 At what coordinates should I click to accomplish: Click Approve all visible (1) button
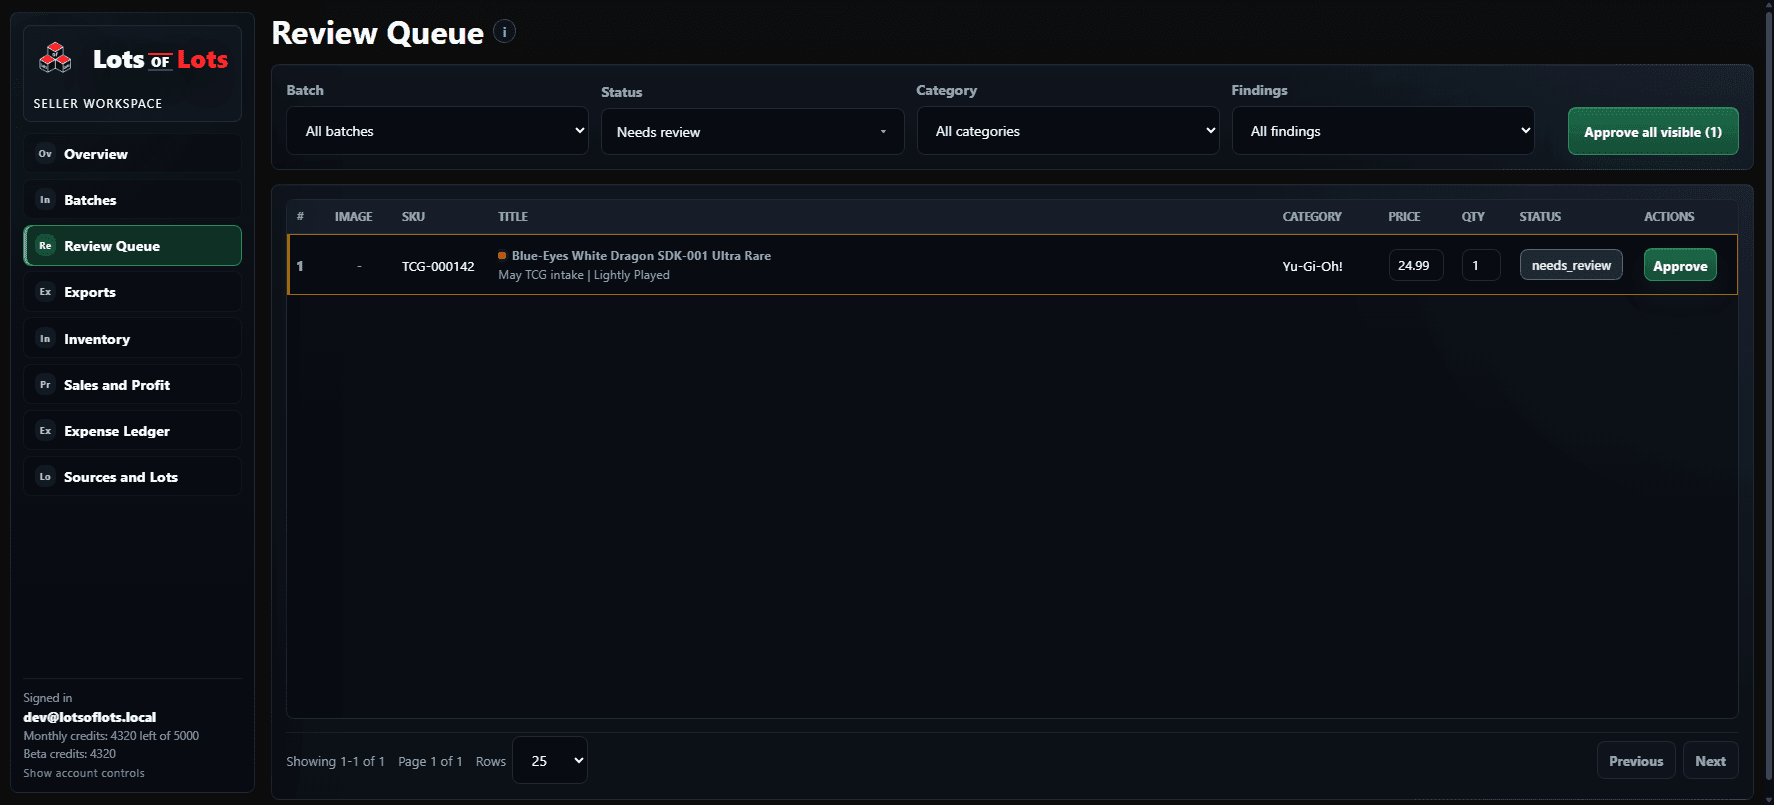[x=1653, y=132]
